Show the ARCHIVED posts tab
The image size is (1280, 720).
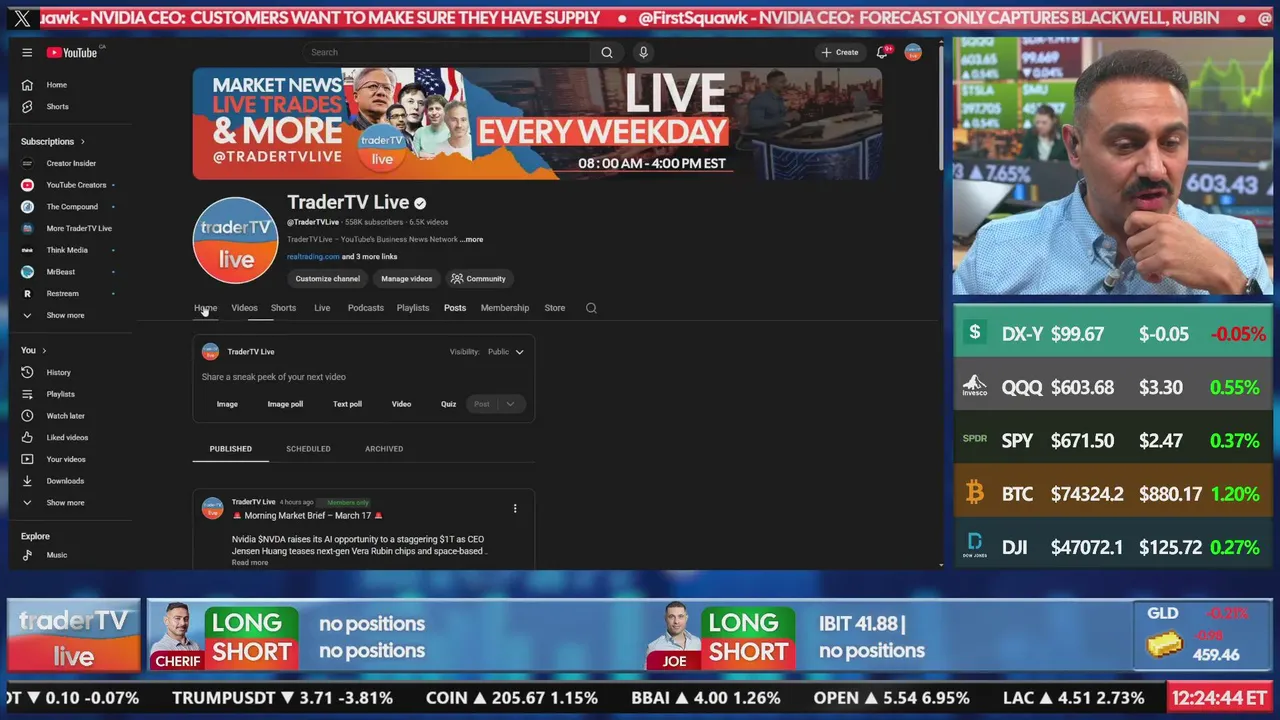pos(384,449)
